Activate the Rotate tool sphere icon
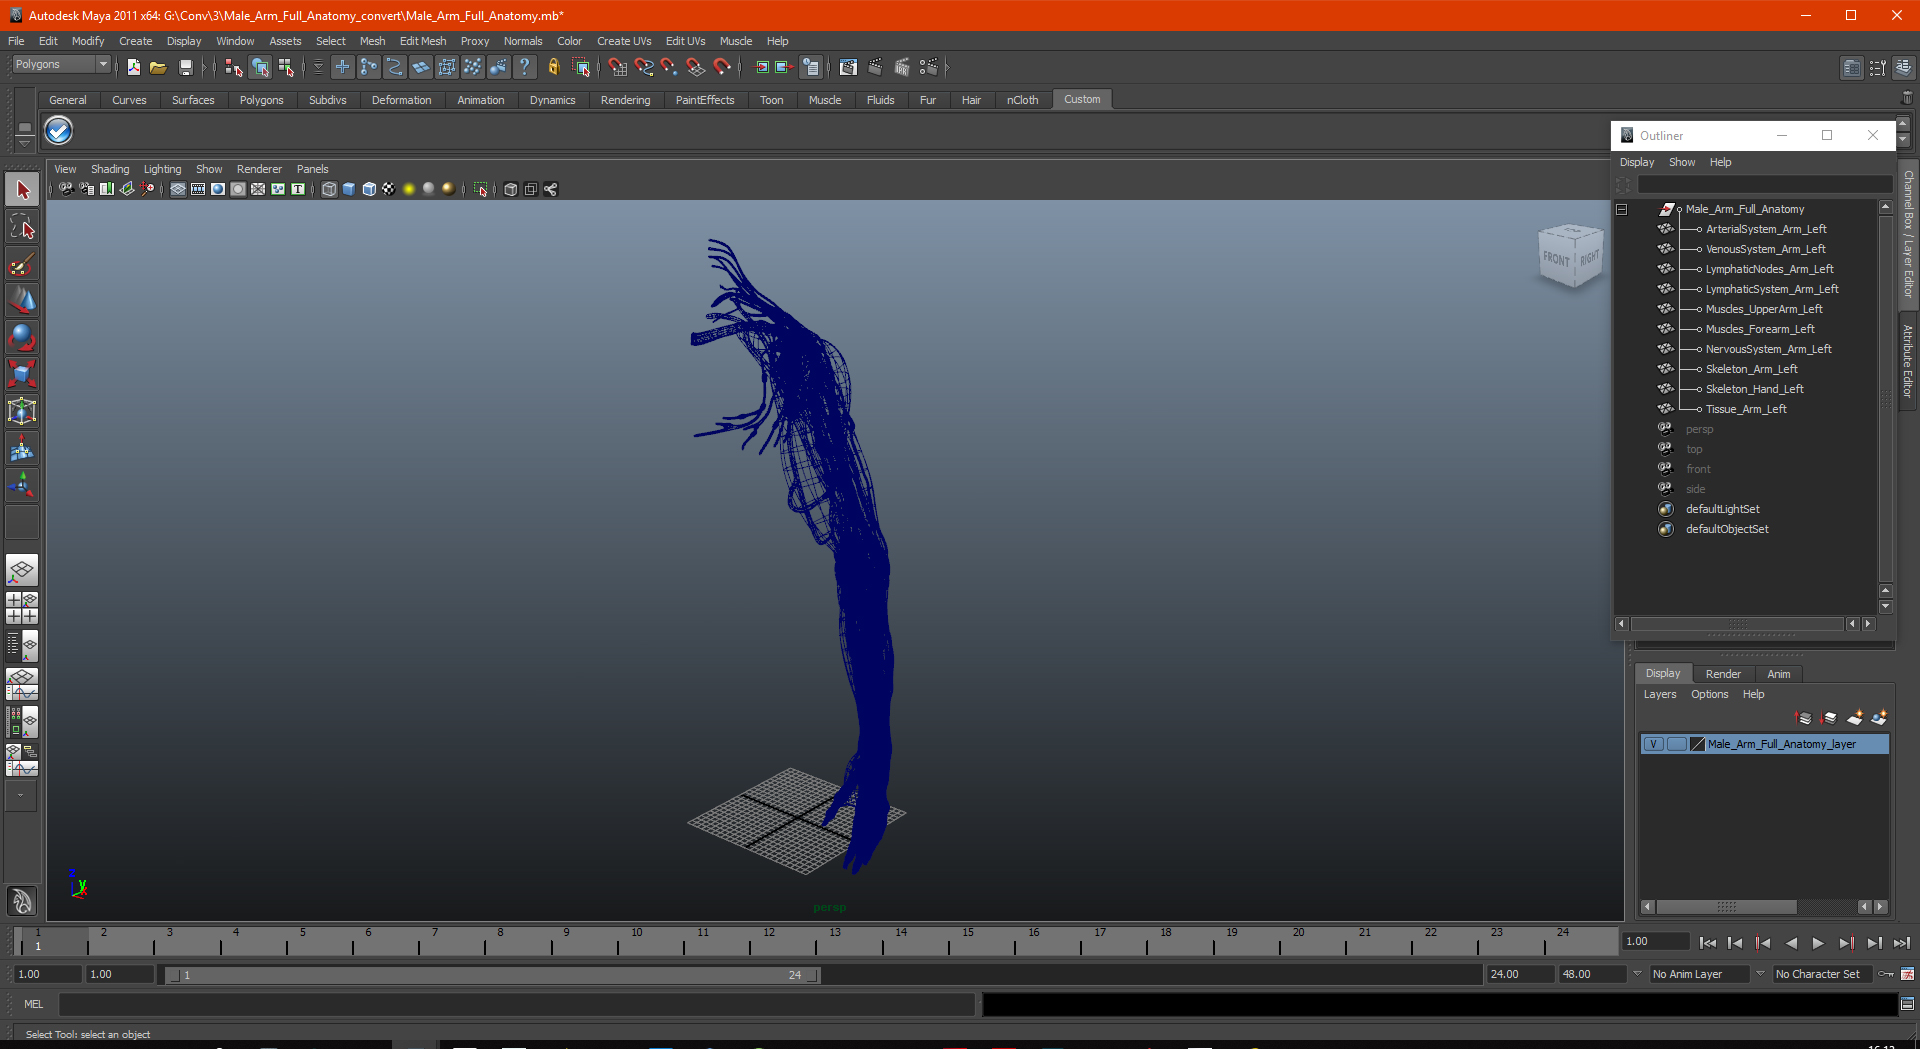Viewport: 1920px width, 1049px height. (x=22, y=337)
